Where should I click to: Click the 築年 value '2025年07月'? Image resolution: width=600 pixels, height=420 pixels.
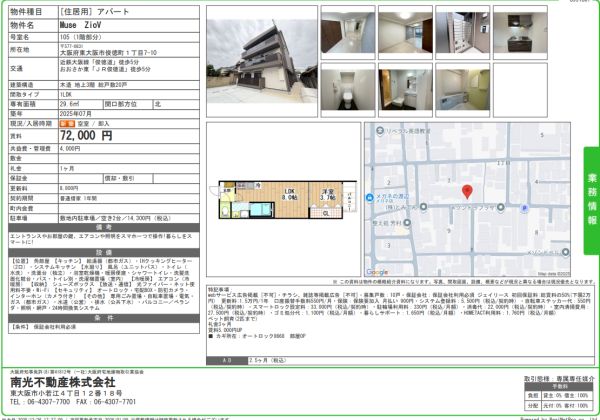tap(75, 114)
